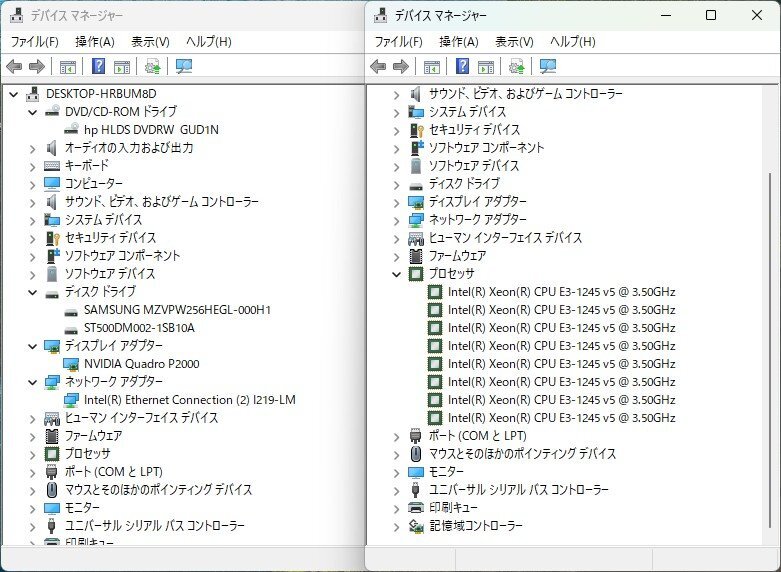Click Back arrow in right Device Manager toolbar
Image resolution: width=781 pixels, height=572 pixels.
click(x=378, y=66)
